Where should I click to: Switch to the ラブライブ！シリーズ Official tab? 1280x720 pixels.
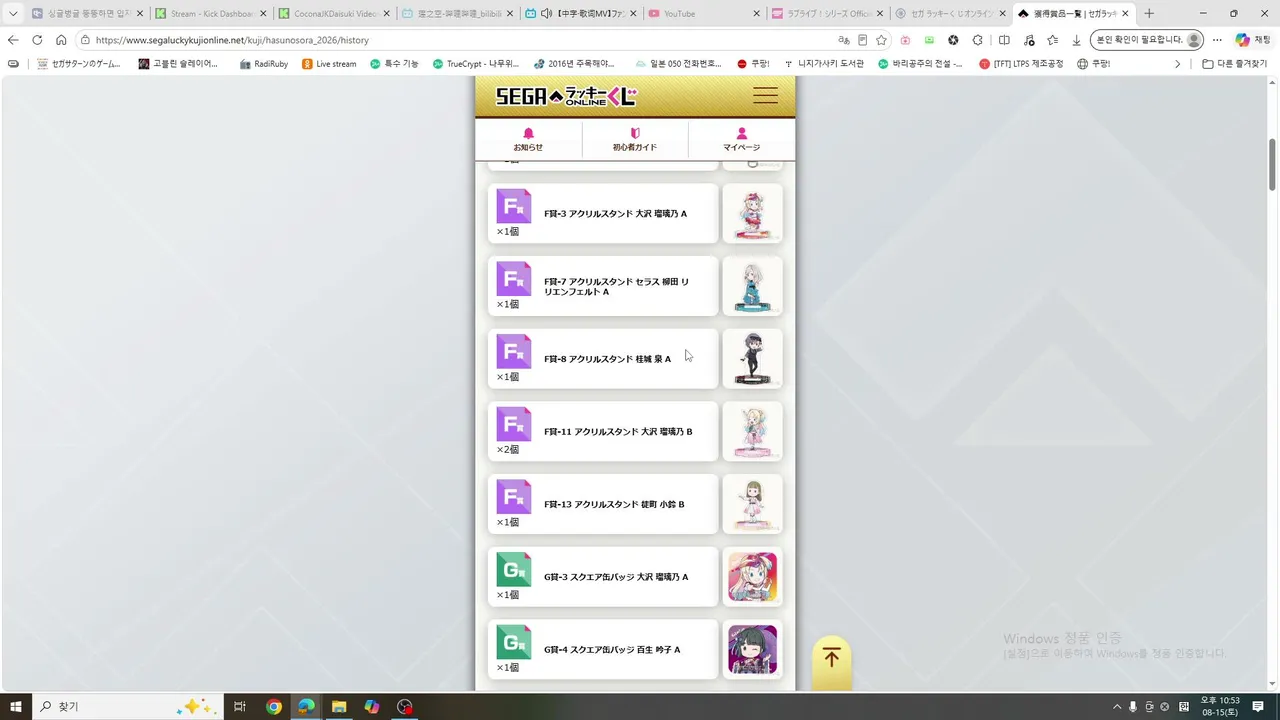pyautogui.click(x=827, y=14)
